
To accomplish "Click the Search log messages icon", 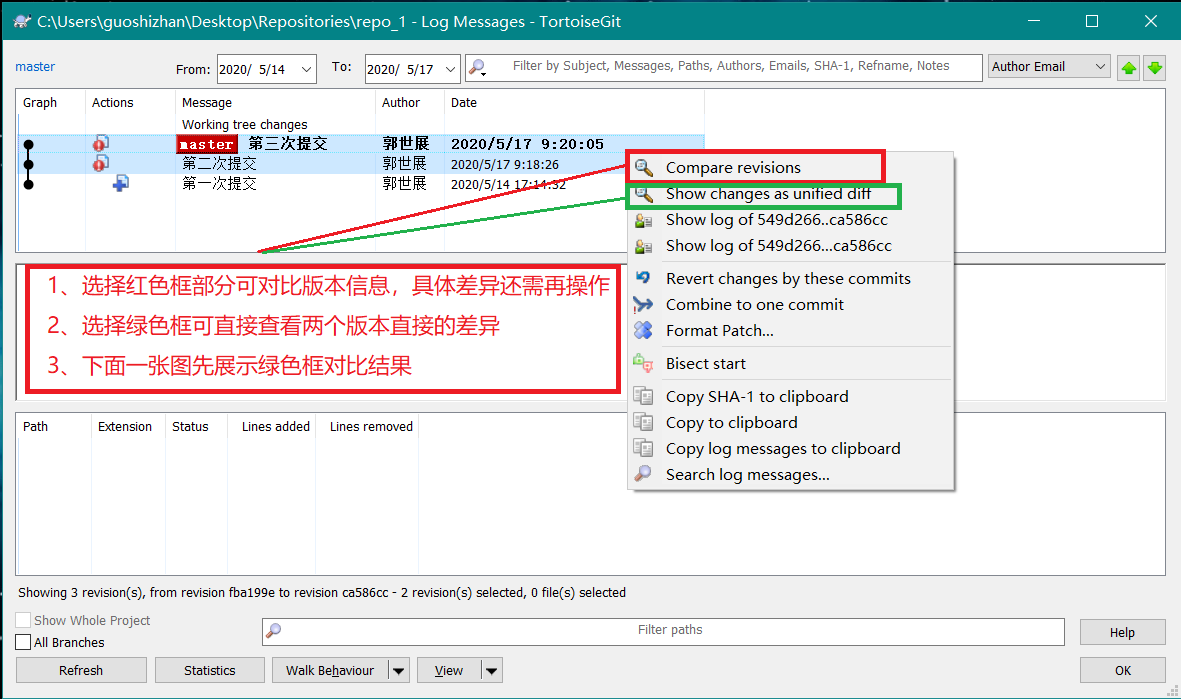I will tap(644, 474).
